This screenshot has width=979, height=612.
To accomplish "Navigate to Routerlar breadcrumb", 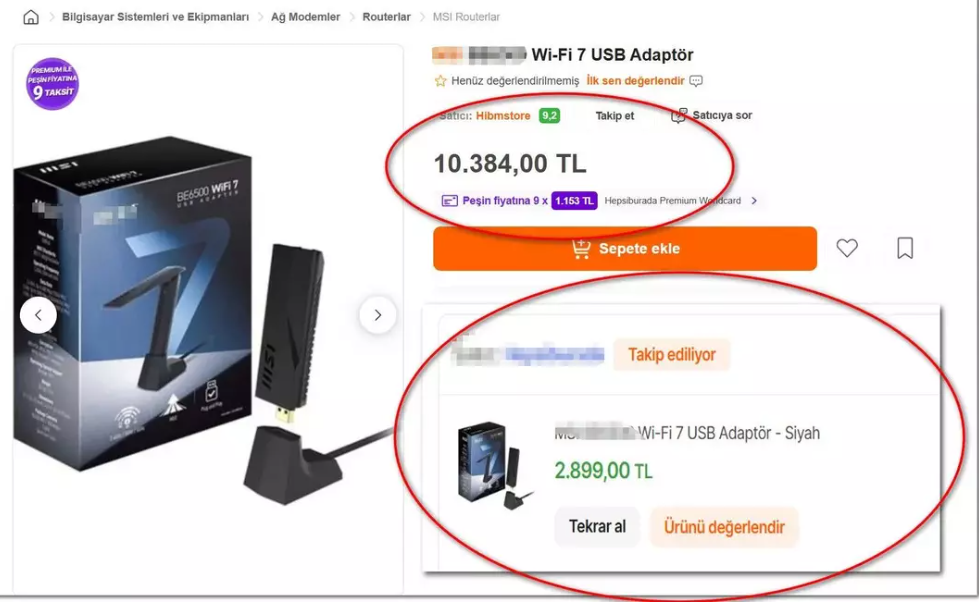I will tap(386, 17).
